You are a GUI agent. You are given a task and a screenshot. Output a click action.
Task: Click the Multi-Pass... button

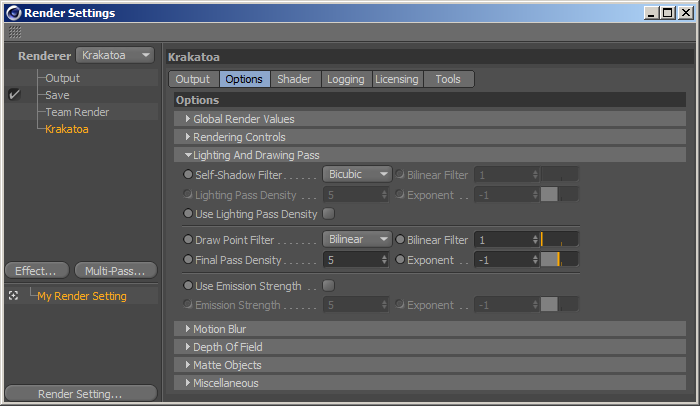coord(116,271)
